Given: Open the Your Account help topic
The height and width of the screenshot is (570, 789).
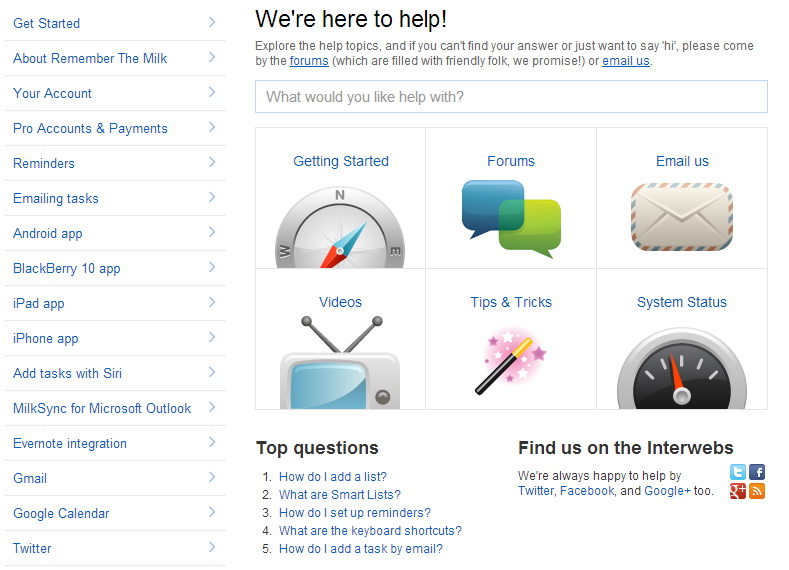Looking at the screenshot, I should (52, 93).
